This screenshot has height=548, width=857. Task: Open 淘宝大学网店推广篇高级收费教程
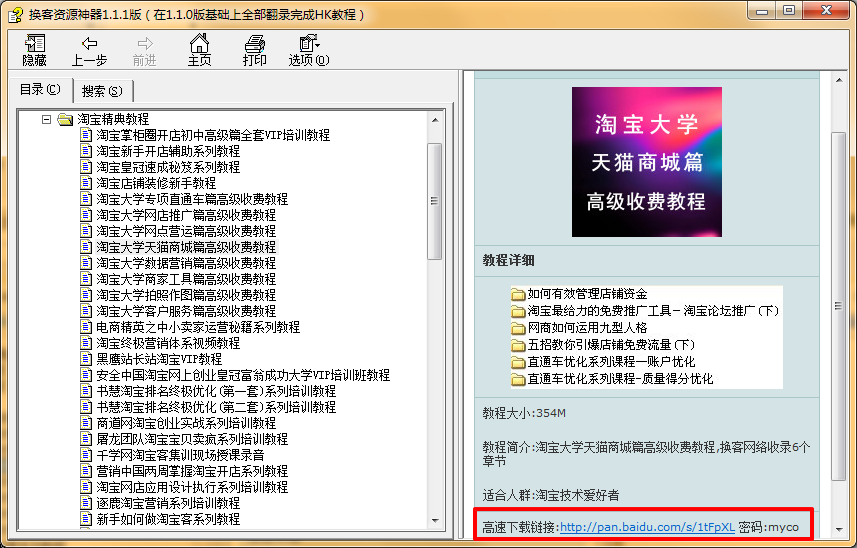186,215
